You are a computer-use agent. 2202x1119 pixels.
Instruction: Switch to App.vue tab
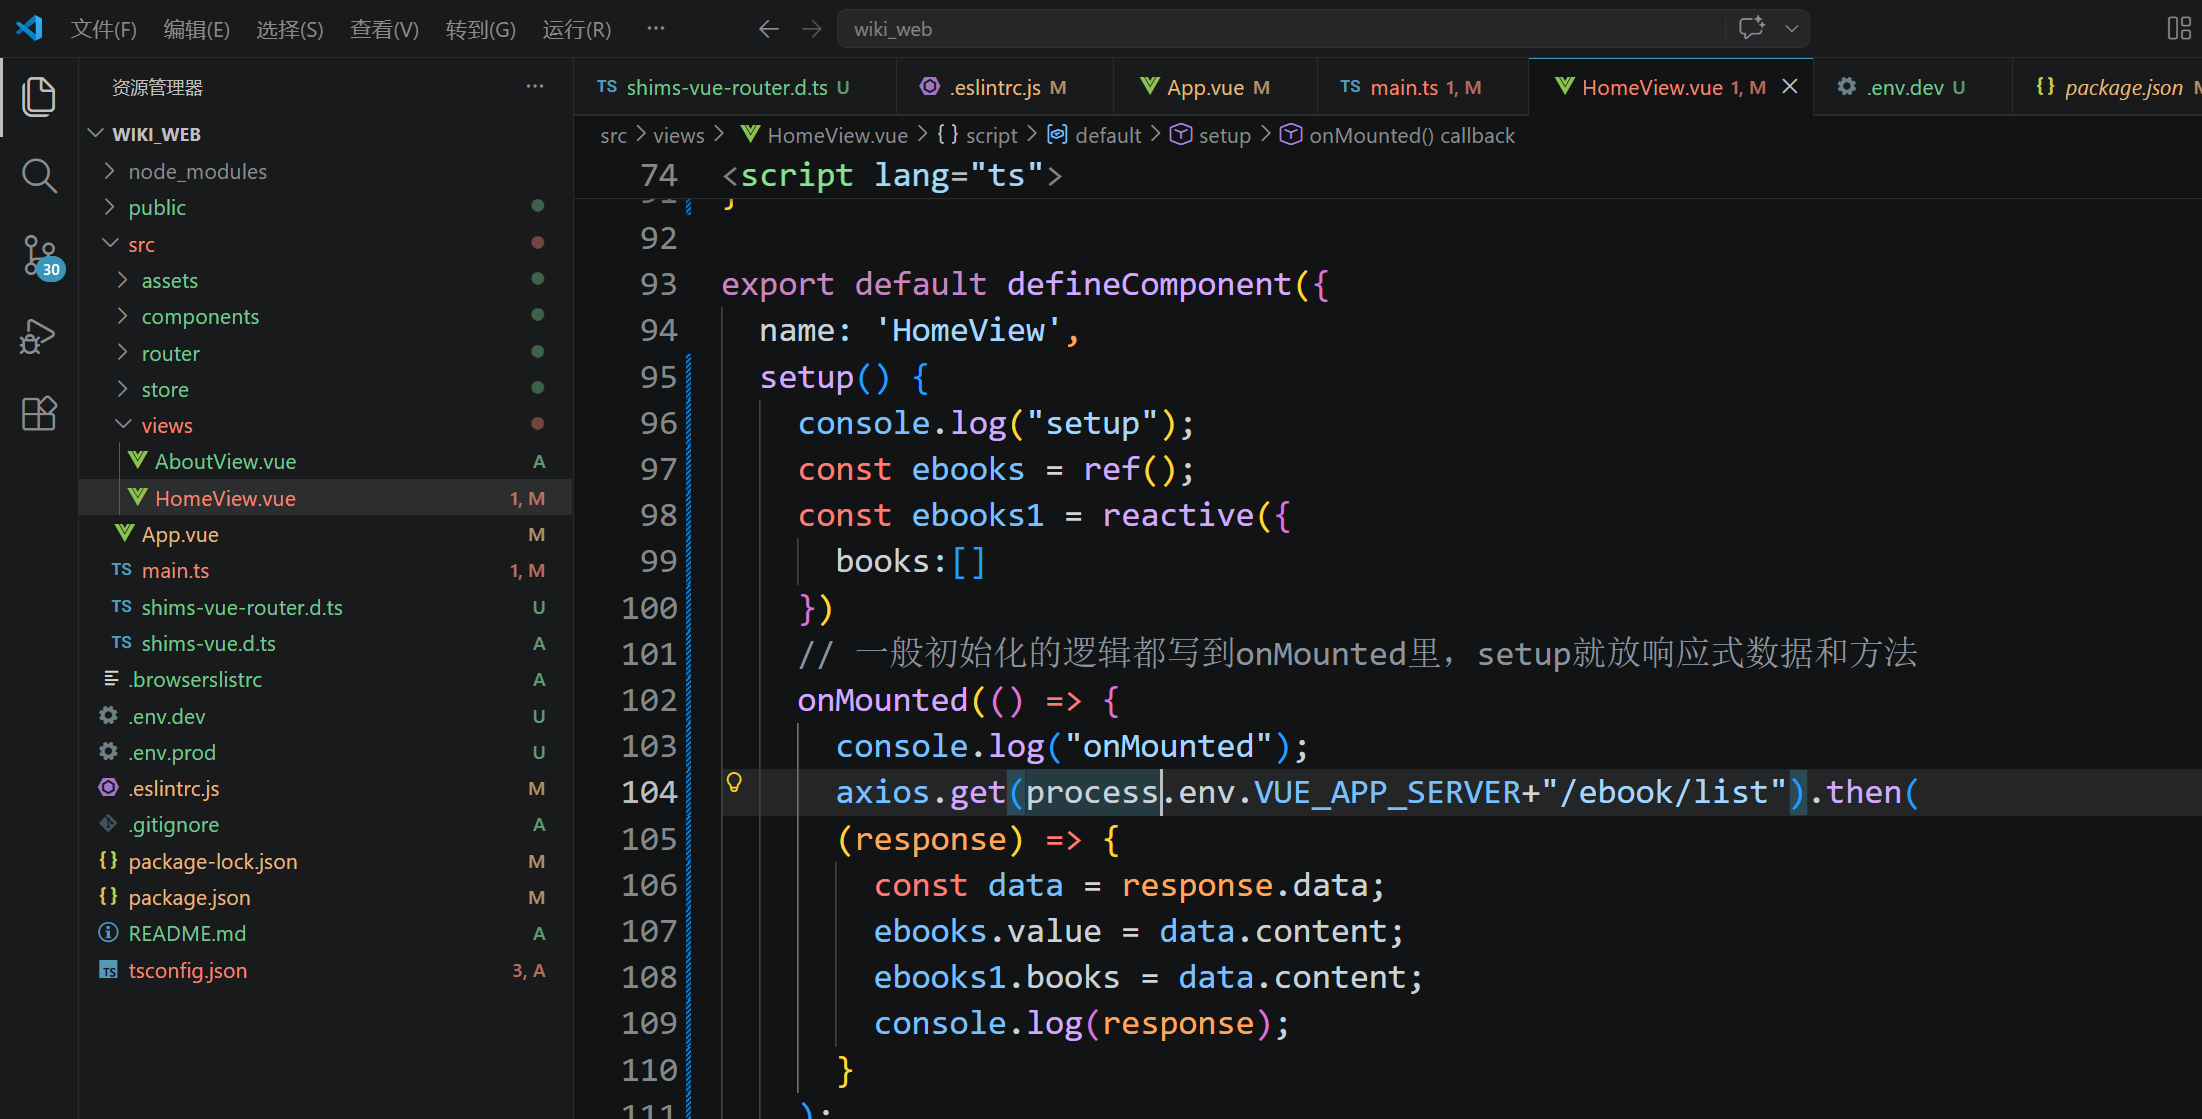point(1215,87)
